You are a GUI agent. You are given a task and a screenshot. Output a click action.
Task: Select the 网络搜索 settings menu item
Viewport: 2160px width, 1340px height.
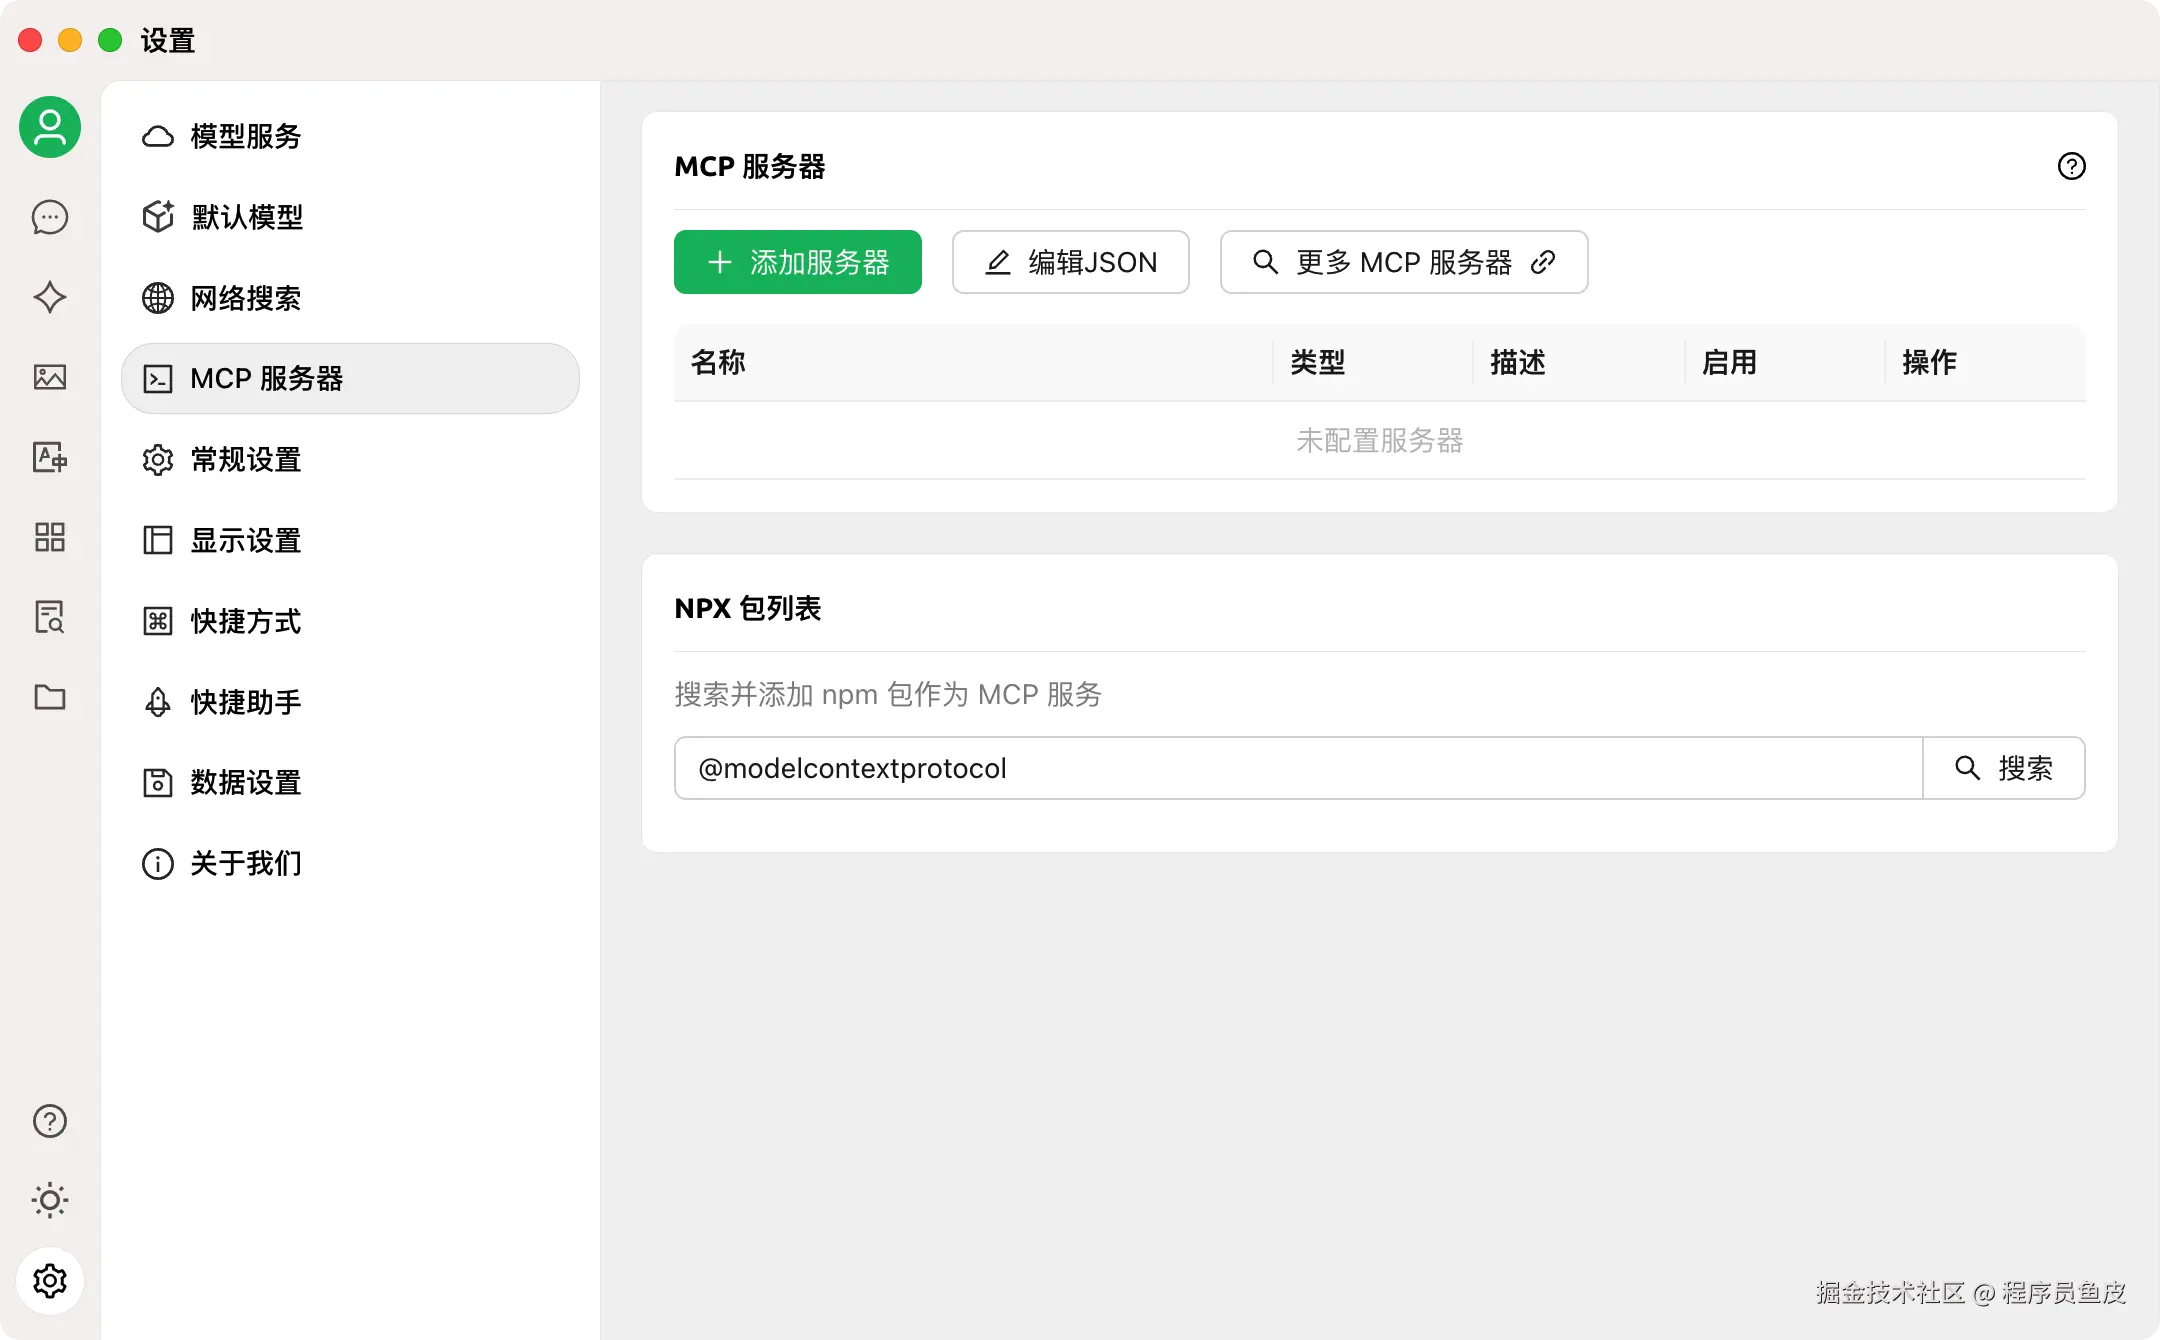pos(246,298)
